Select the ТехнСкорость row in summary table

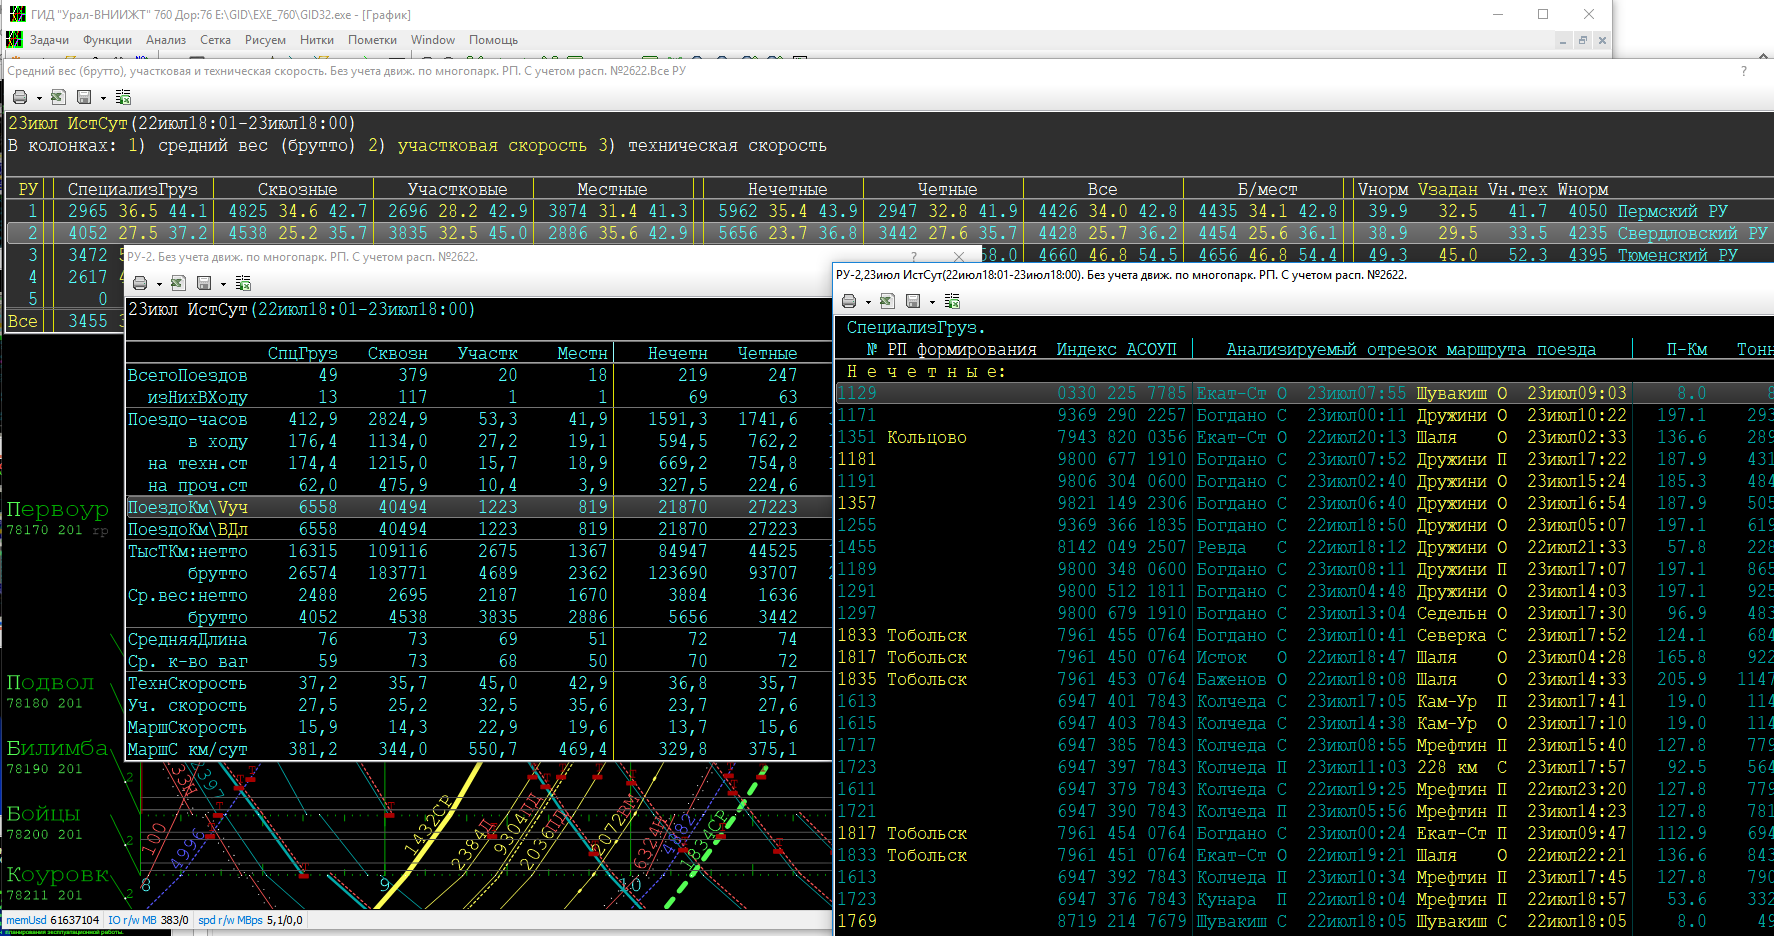pyautogui.click(x=187, y=683)
